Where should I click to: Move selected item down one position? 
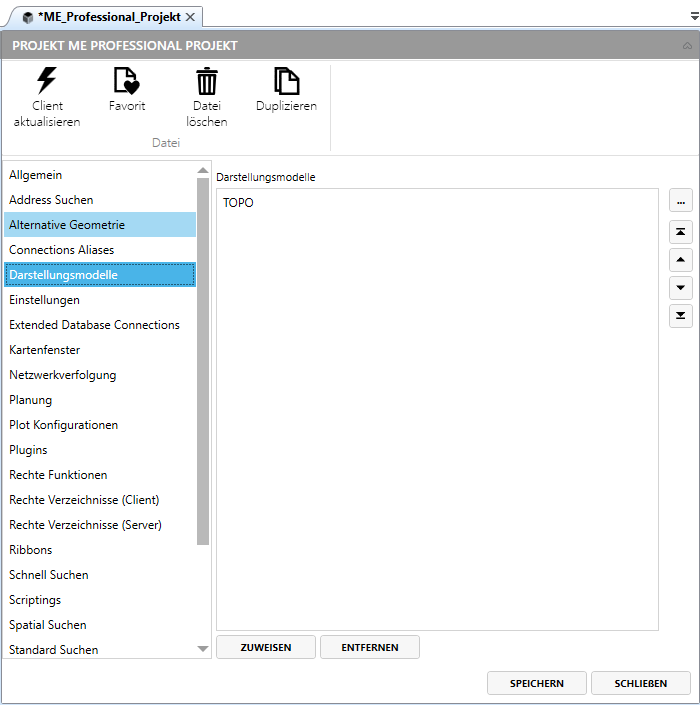click(680, 288)
